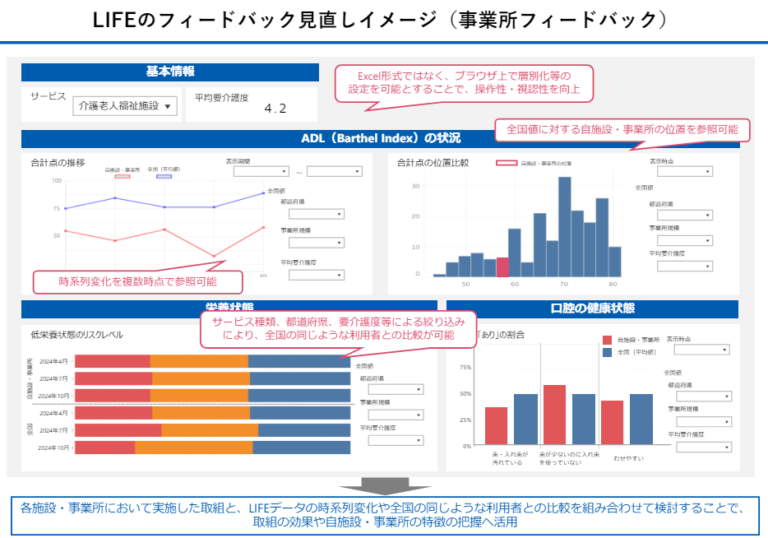Open the サービス dropdown showing 介護老人福祉施設

pos(125,106)
